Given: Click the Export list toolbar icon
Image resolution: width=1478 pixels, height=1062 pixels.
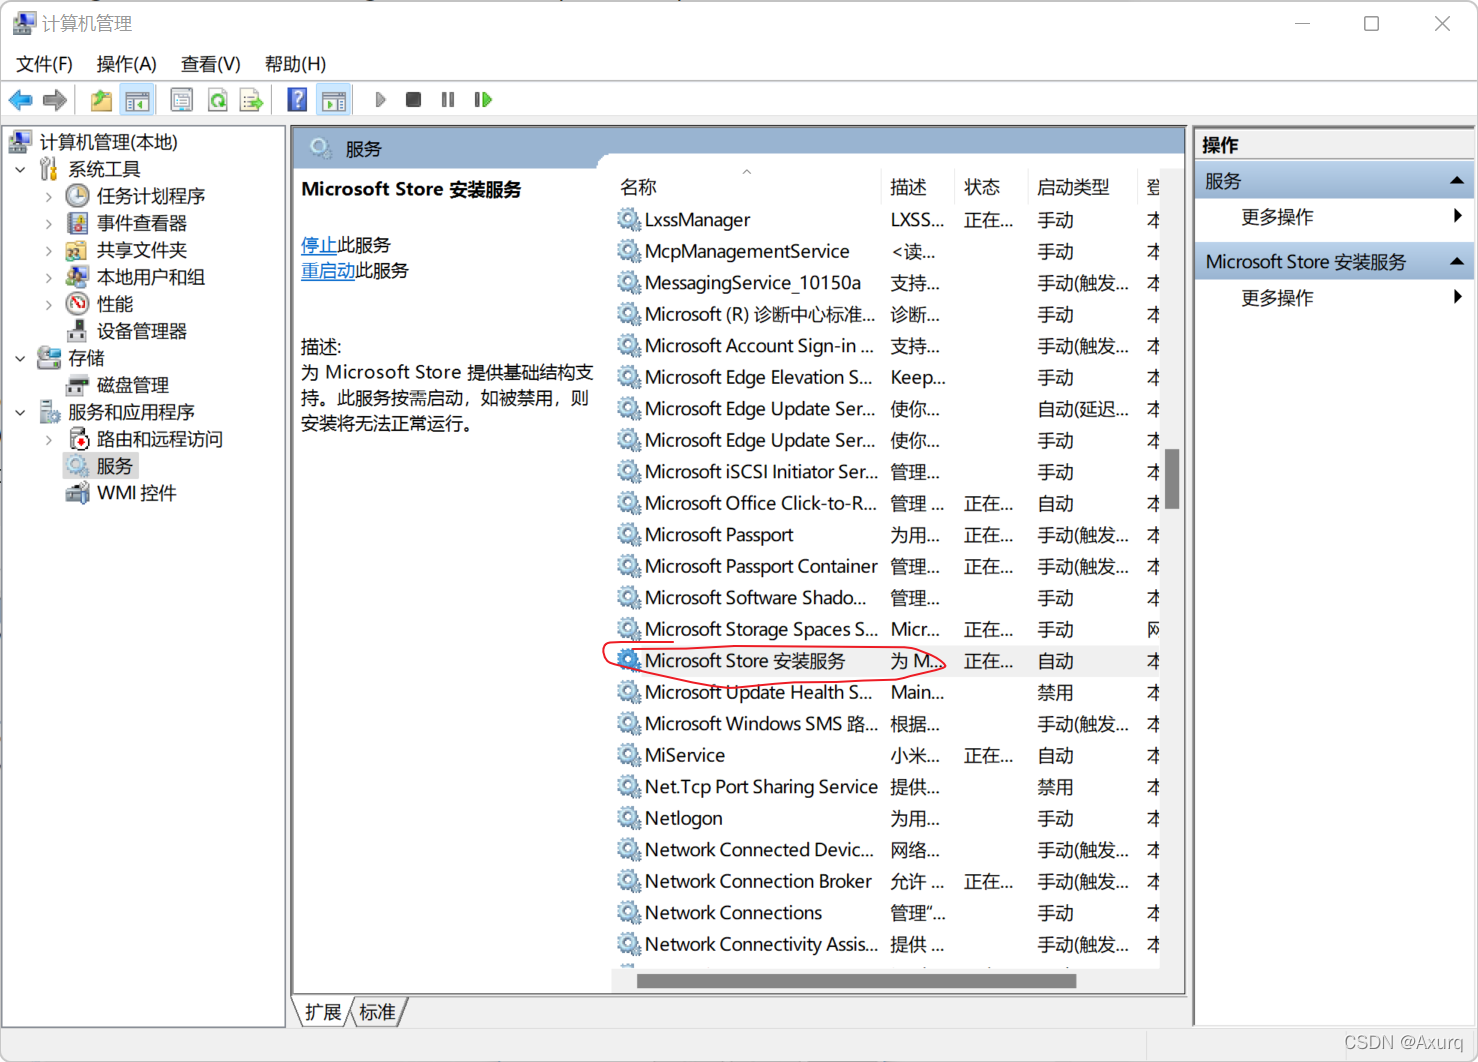Looking at the screenshot, I should click(x=251, y=100).
